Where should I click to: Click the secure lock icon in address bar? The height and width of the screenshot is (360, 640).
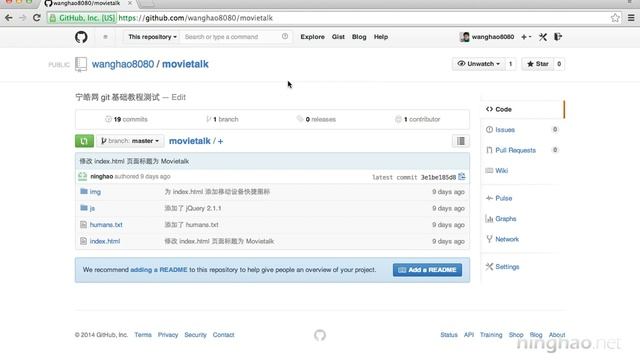(x=53, y=18)
